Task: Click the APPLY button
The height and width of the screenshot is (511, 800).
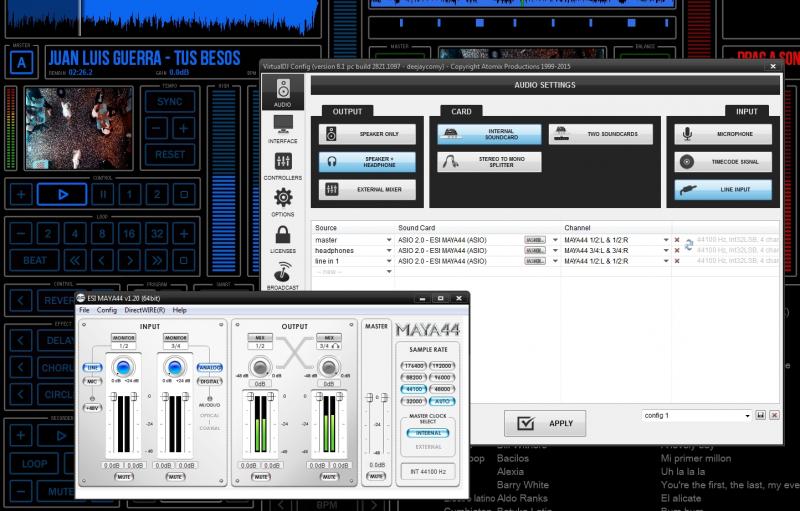Action: tap(545, 423)
